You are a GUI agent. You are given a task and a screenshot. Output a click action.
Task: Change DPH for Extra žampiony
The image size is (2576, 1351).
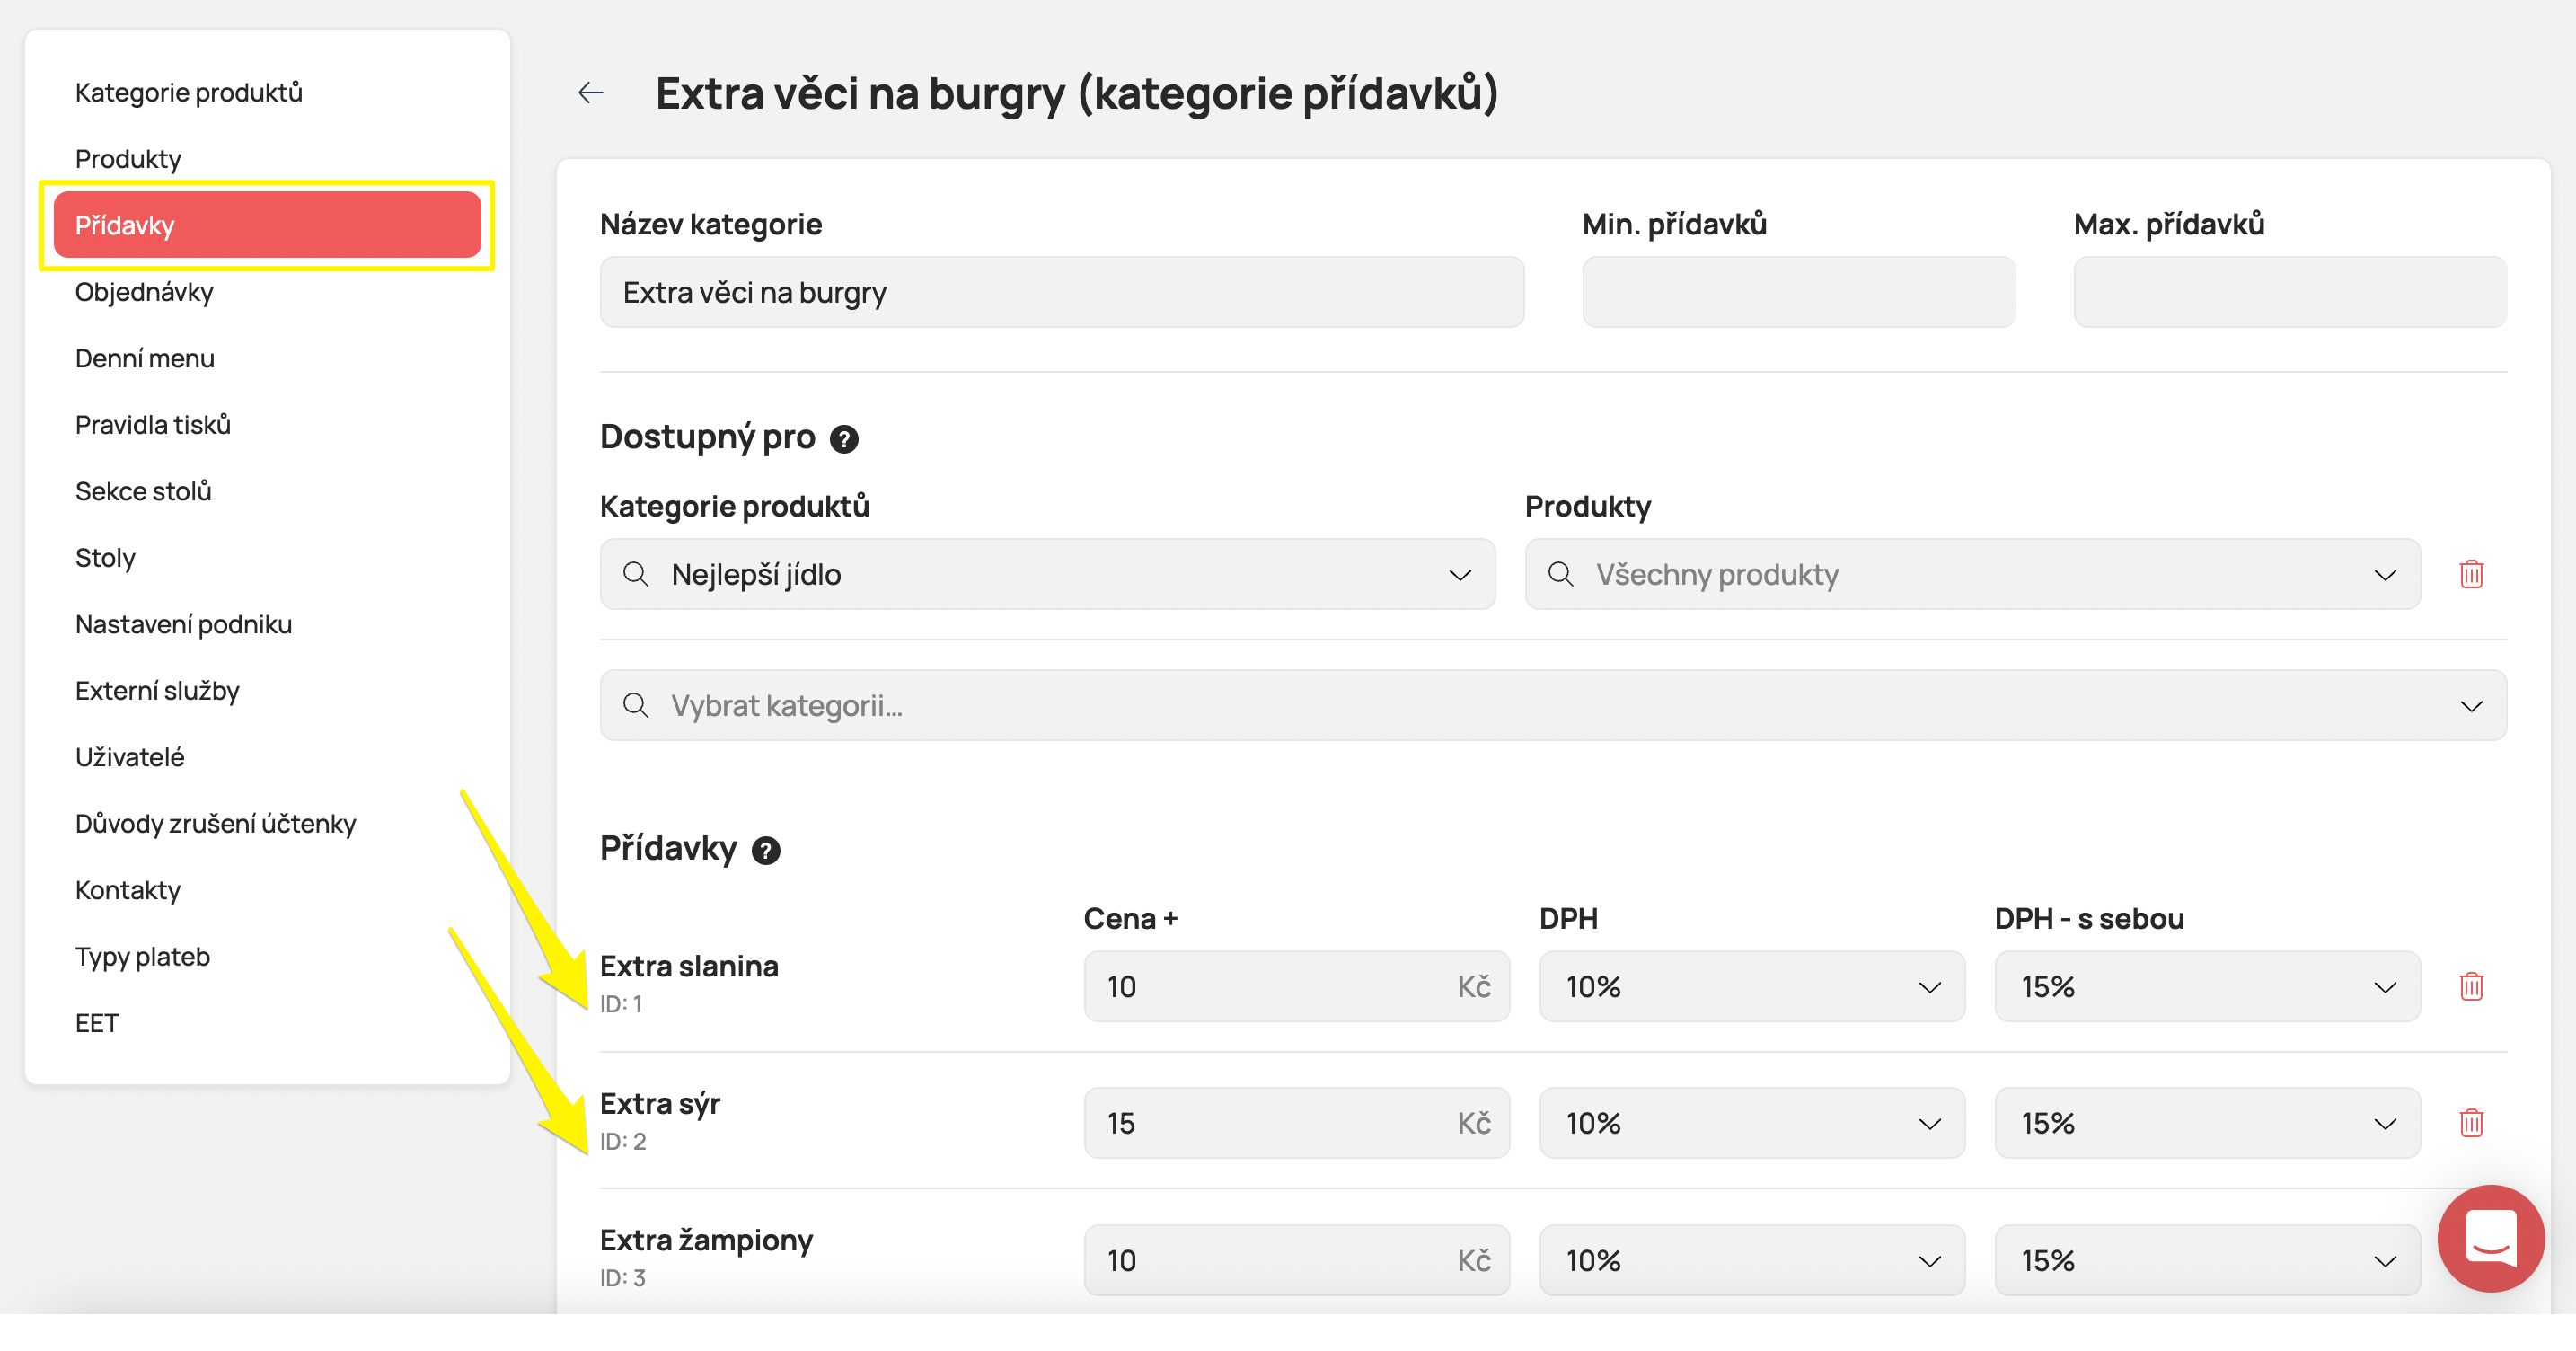[1752, 1260]
